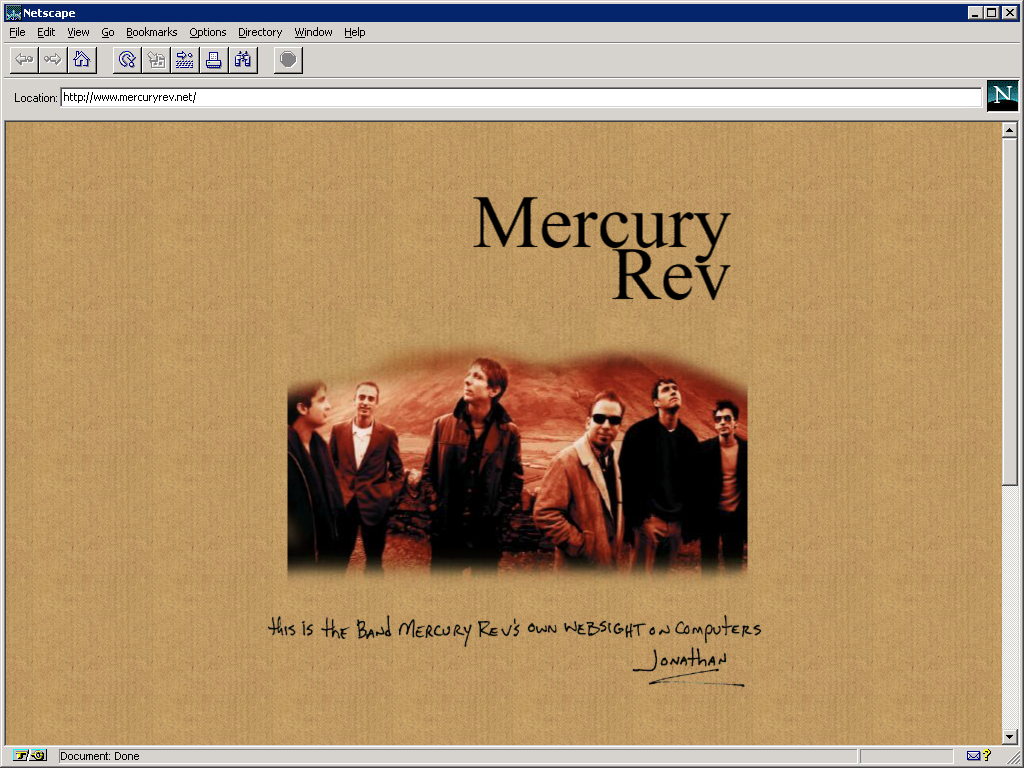Click the Location URL field
The width and height of the screenshot is (1024, 768).
tap(521, 97)
